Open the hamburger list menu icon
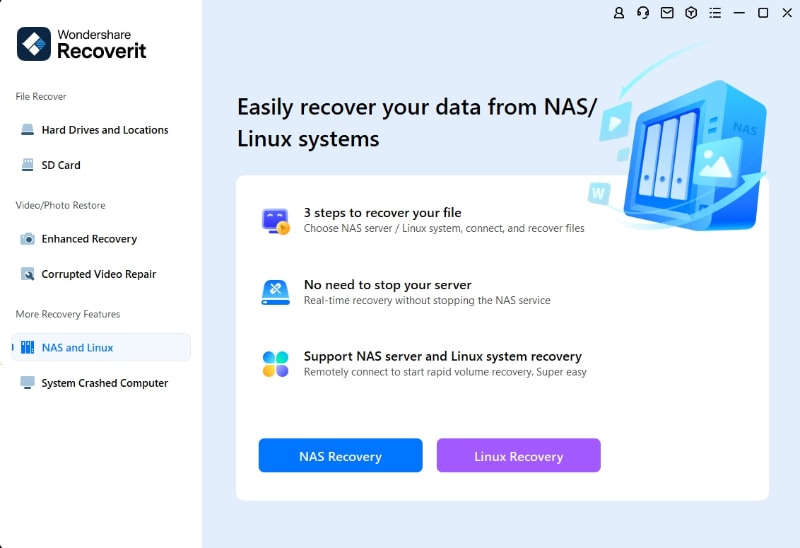This screenshot has height=548, width=800. click(715, 13)
